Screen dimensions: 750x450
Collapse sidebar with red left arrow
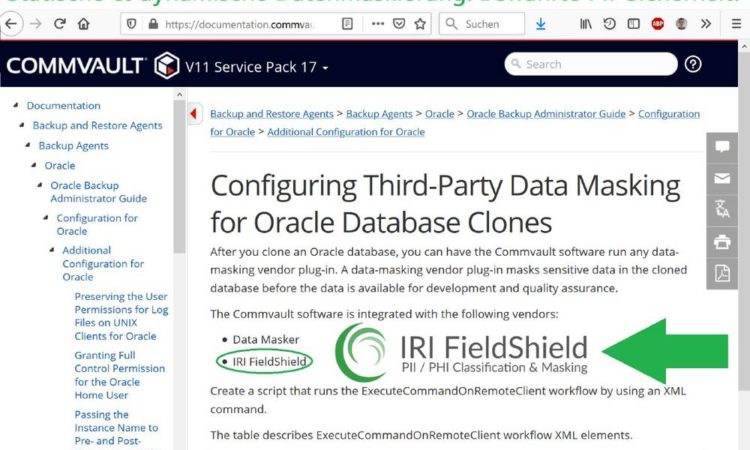[x=194, y=114]
